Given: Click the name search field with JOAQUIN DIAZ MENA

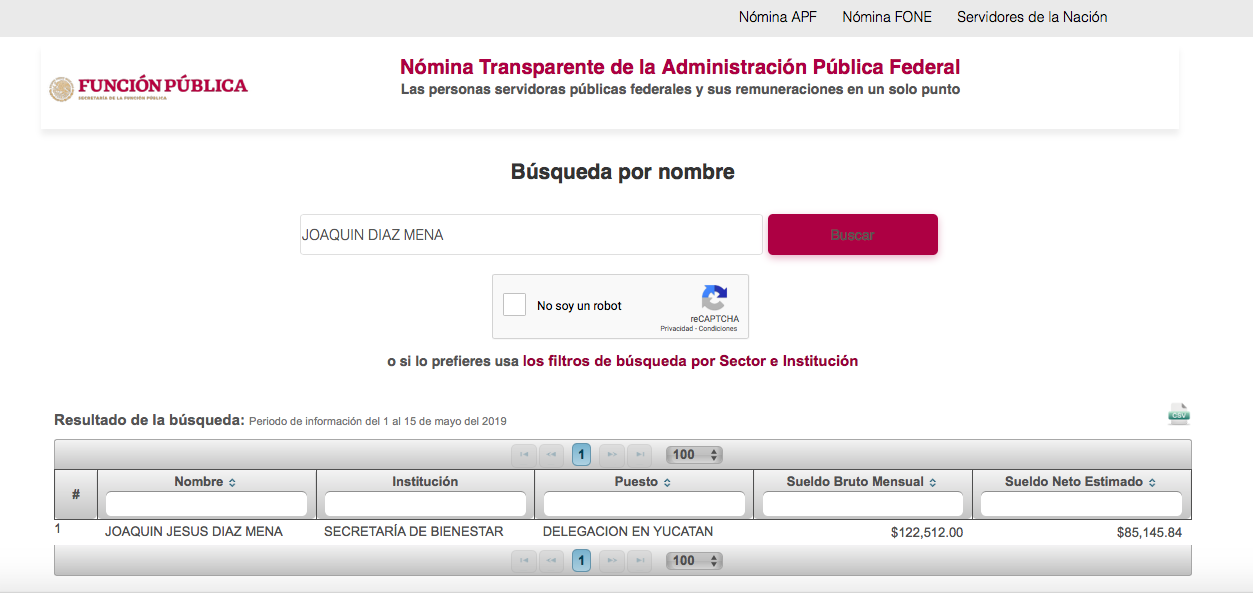Looking at the screenshot, I should [x=530, y=235].
